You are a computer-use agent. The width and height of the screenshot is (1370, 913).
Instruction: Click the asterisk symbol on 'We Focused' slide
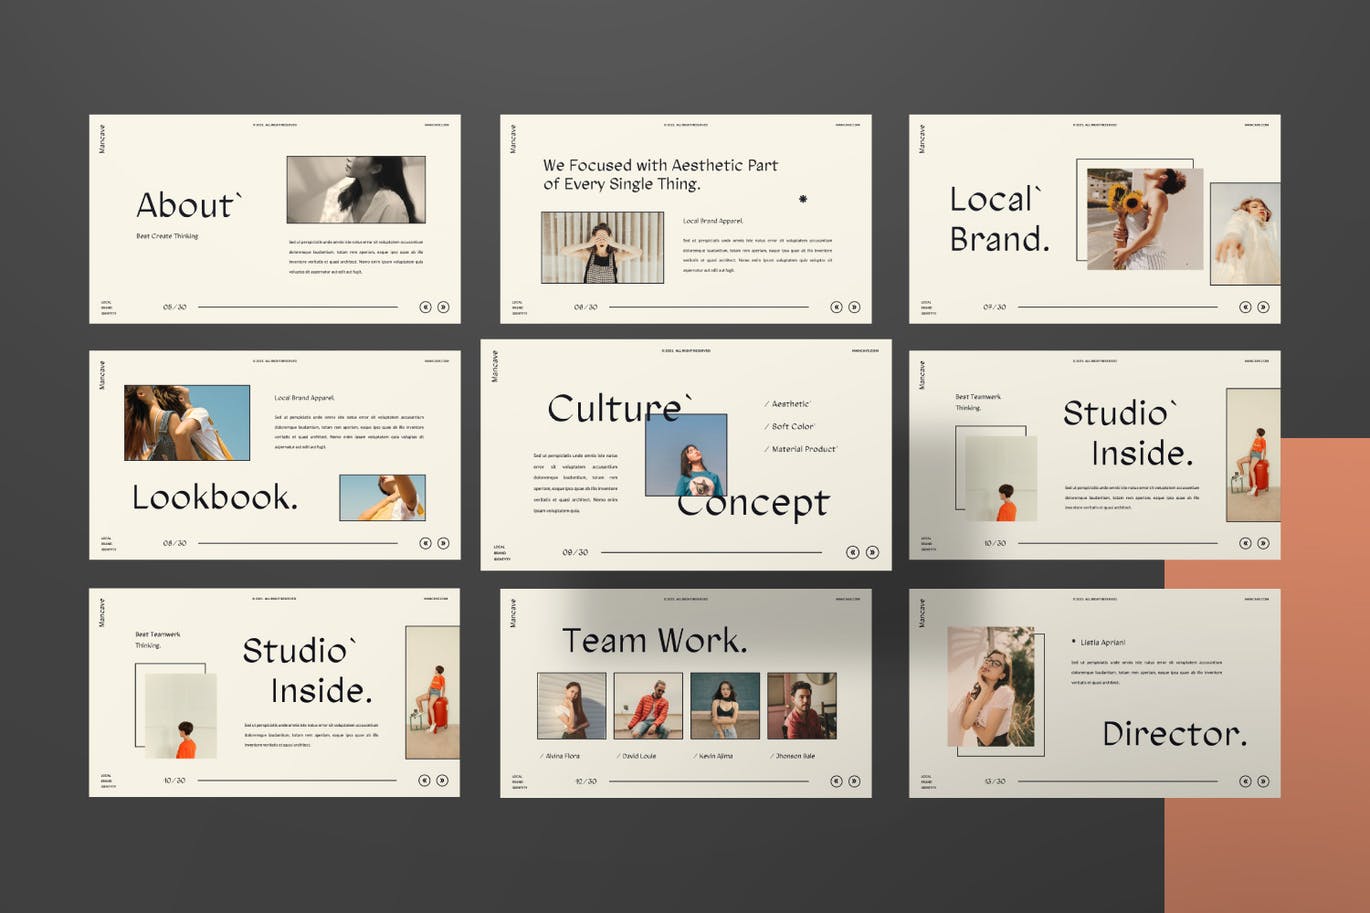point(802,199)
